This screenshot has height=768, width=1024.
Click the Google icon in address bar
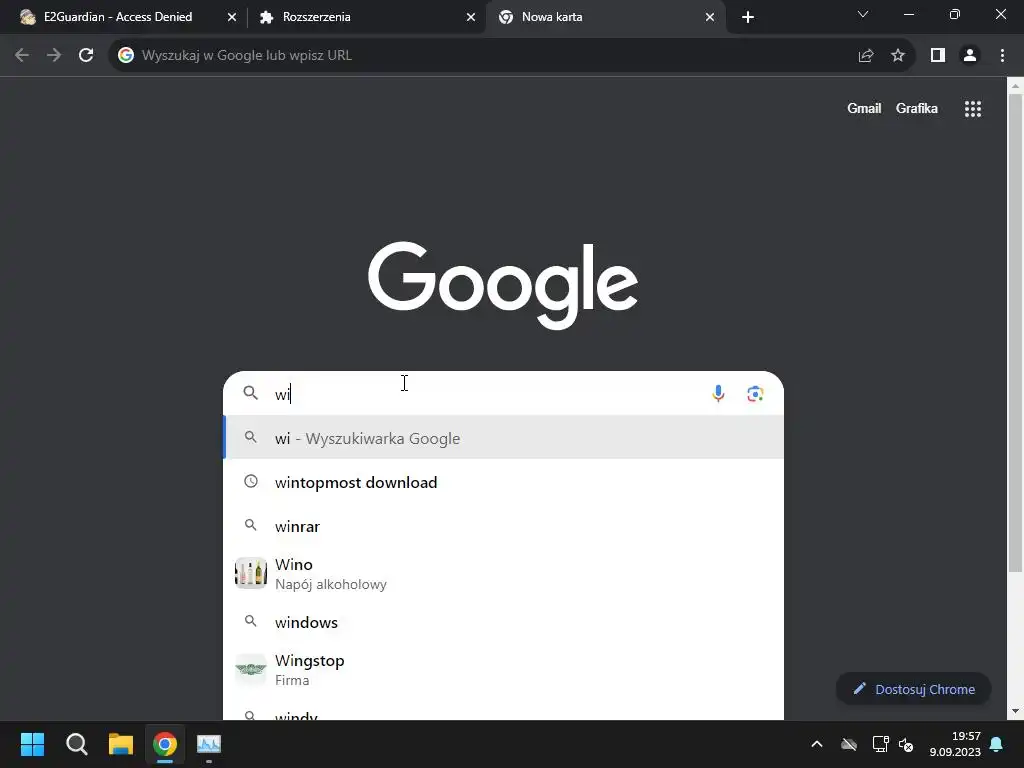126,56
